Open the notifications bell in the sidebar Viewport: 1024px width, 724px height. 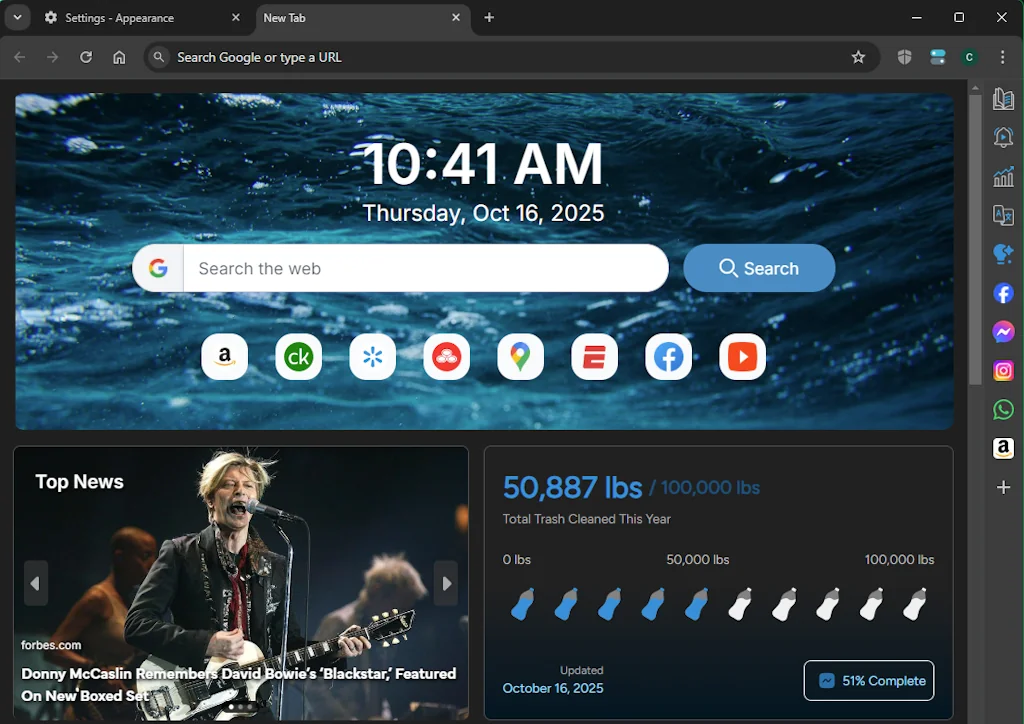point(1003,137)
